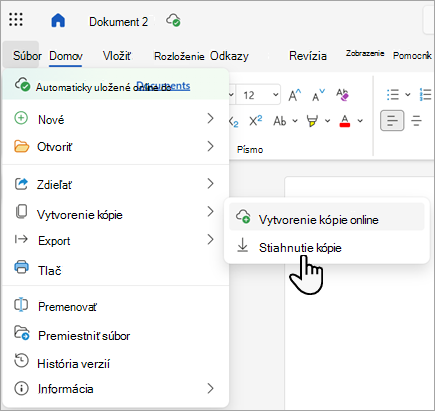The height and width of the screenshot is (411, 435).
Task: Click the Otvoriť folder icon
Action: pos(21,146)
